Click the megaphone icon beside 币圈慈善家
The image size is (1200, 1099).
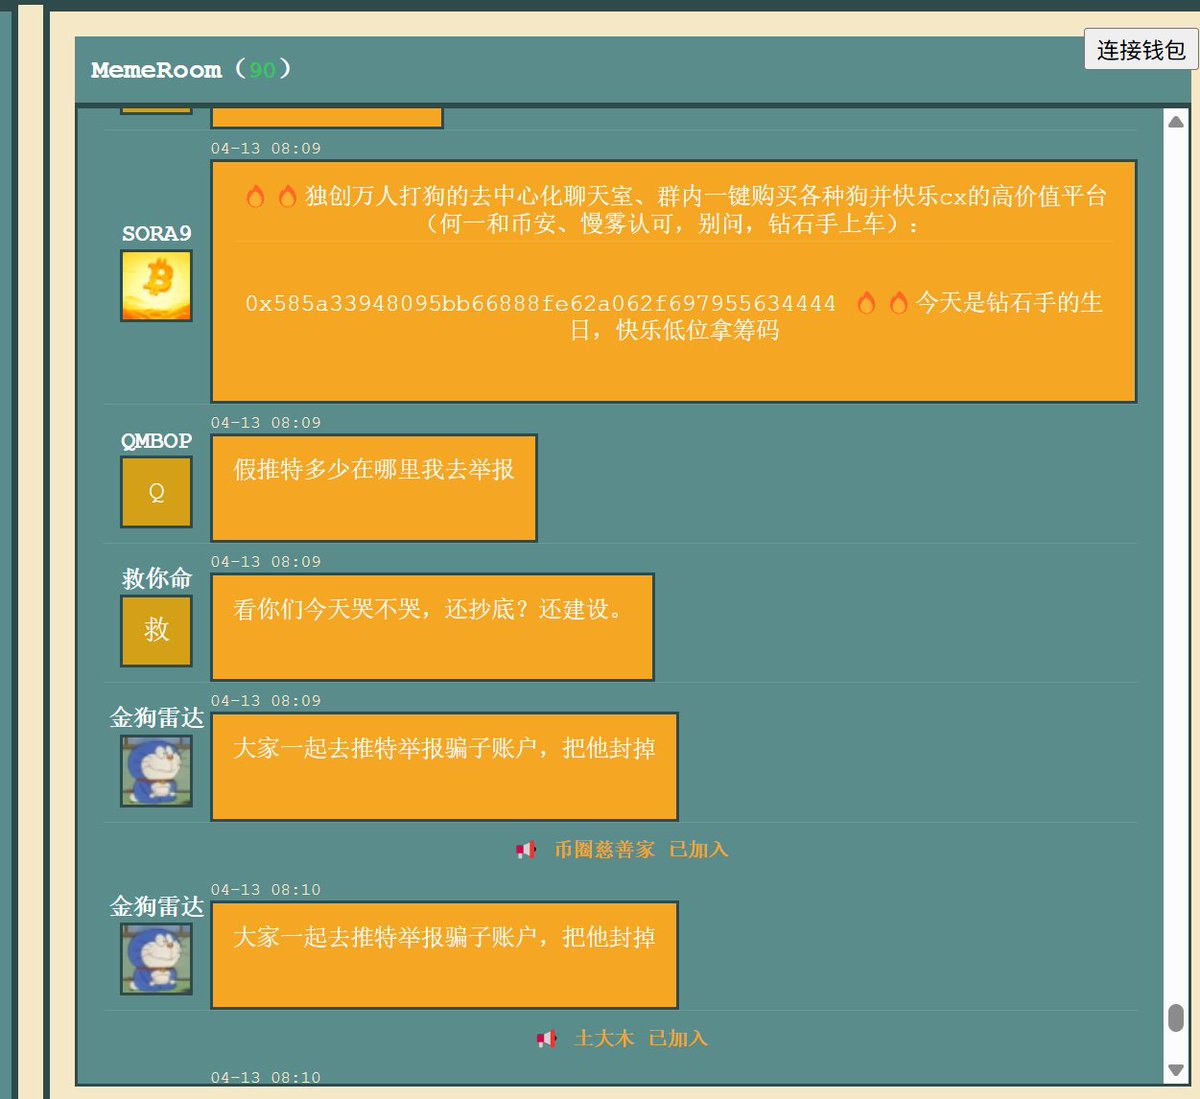[x=526, y=850]
